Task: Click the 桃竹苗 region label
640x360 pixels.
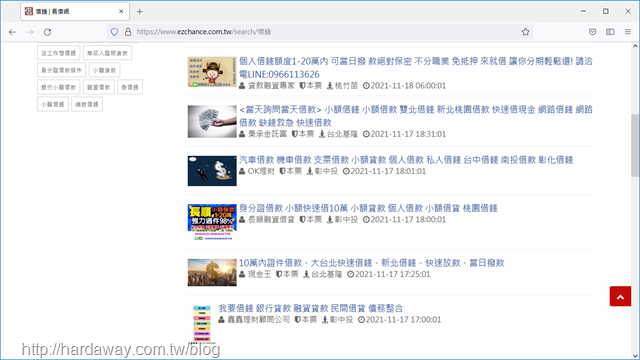Action: coord(346,86)
